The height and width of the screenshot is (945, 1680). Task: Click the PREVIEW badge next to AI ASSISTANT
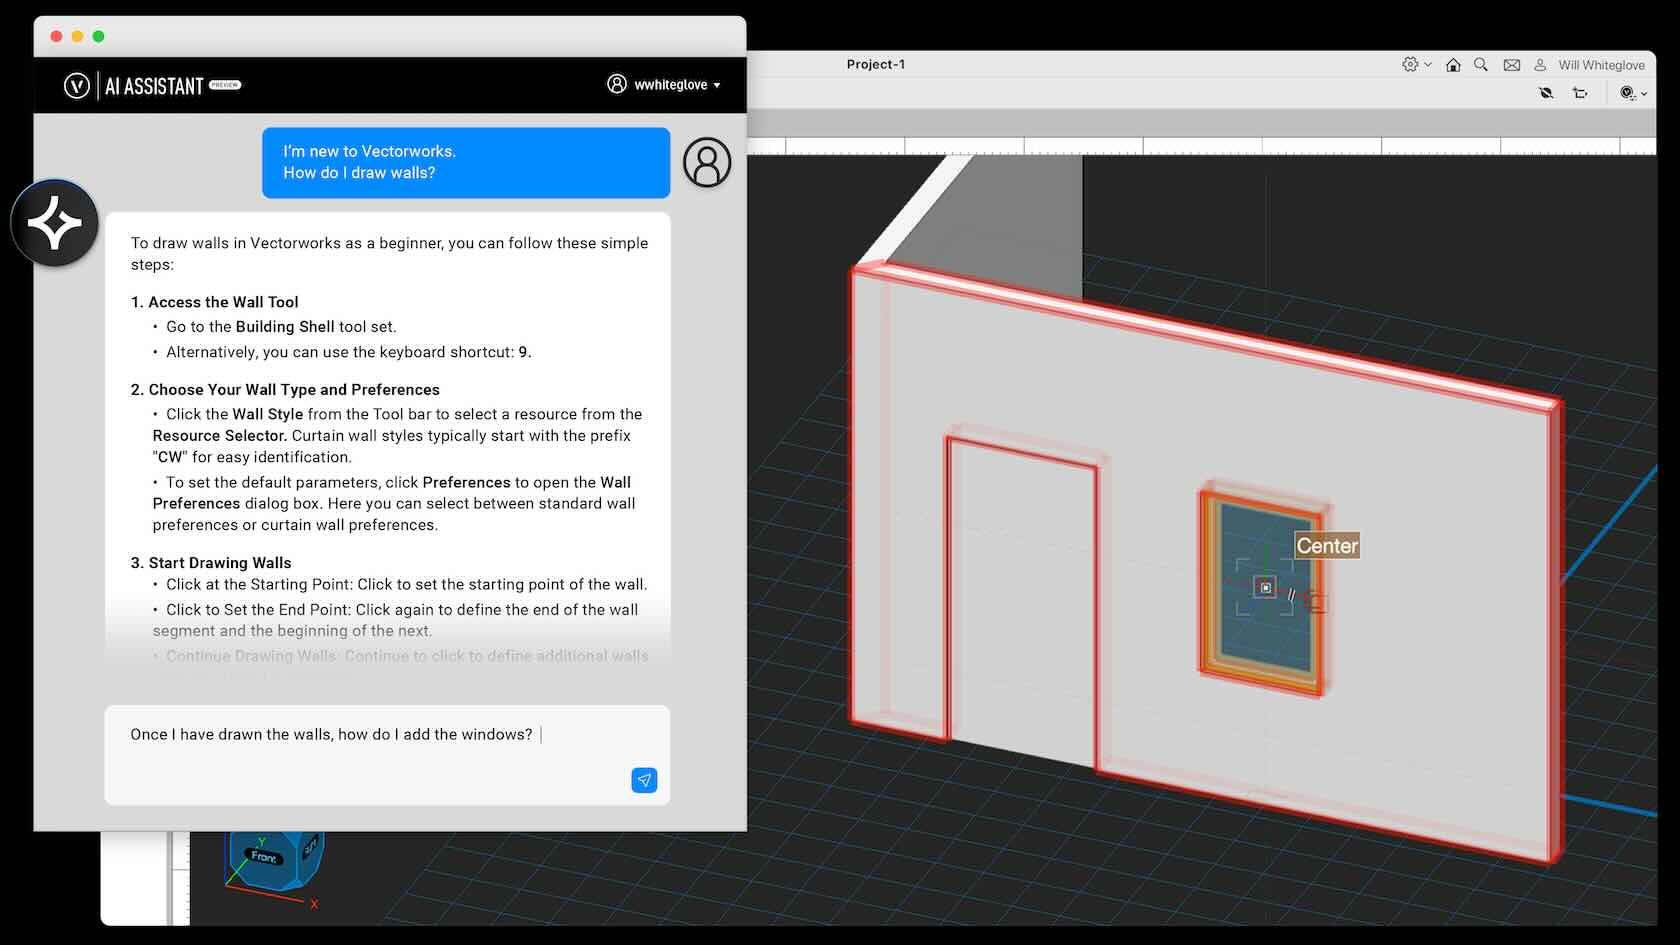(x=225, y=86)
